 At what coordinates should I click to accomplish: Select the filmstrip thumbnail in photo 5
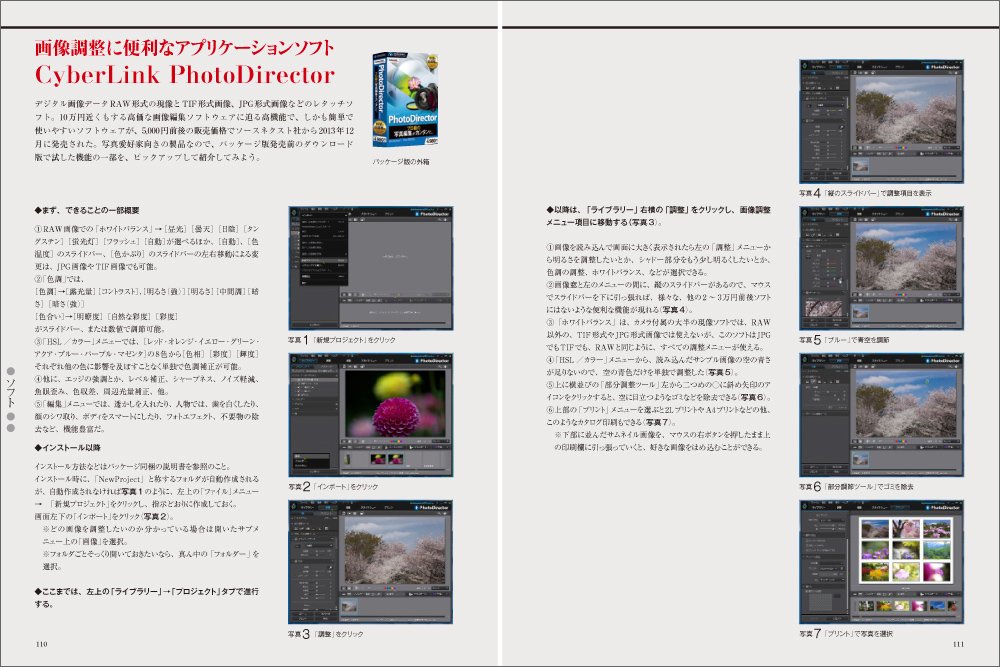point(860,313)
